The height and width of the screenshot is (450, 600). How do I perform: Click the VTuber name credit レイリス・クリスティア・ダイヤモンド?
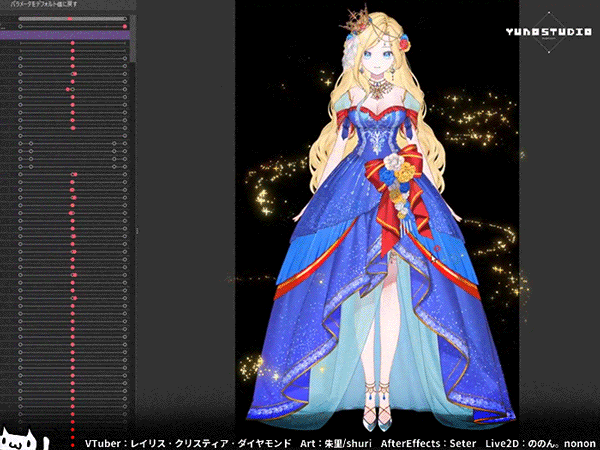click(187, 441)
